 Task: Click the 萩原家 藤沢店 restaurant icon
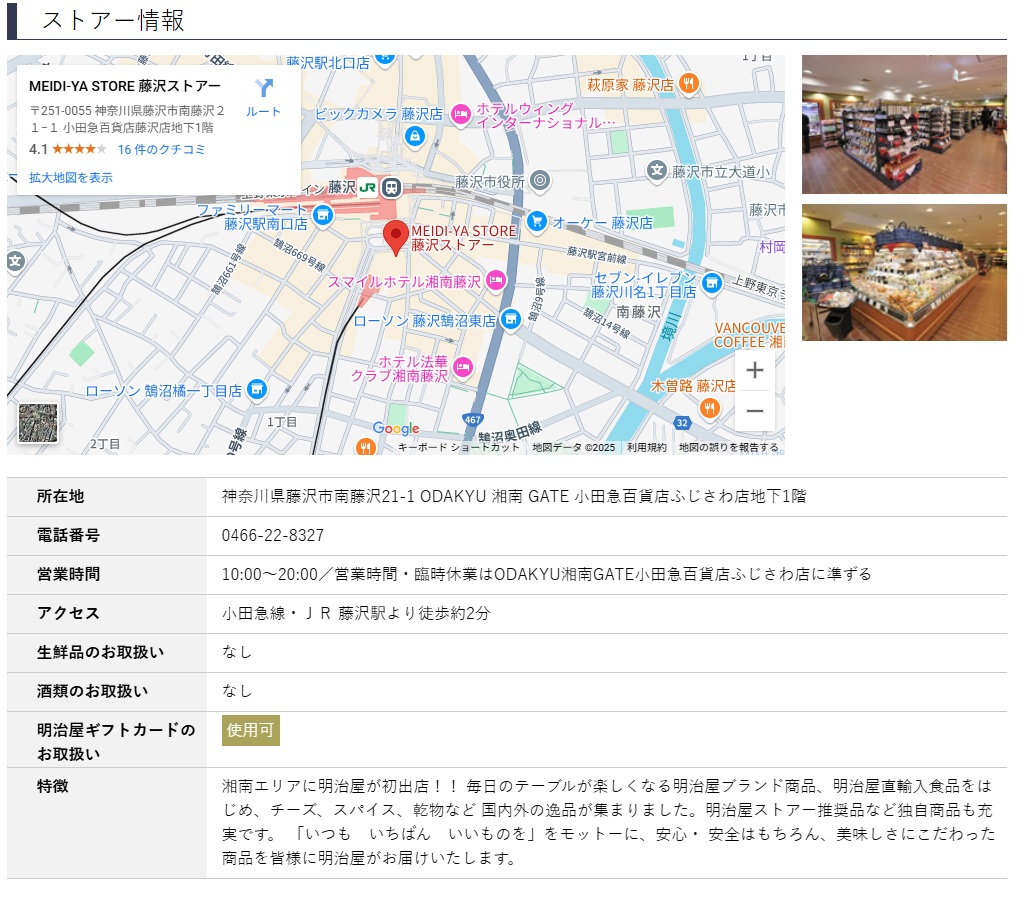(688, 83)
